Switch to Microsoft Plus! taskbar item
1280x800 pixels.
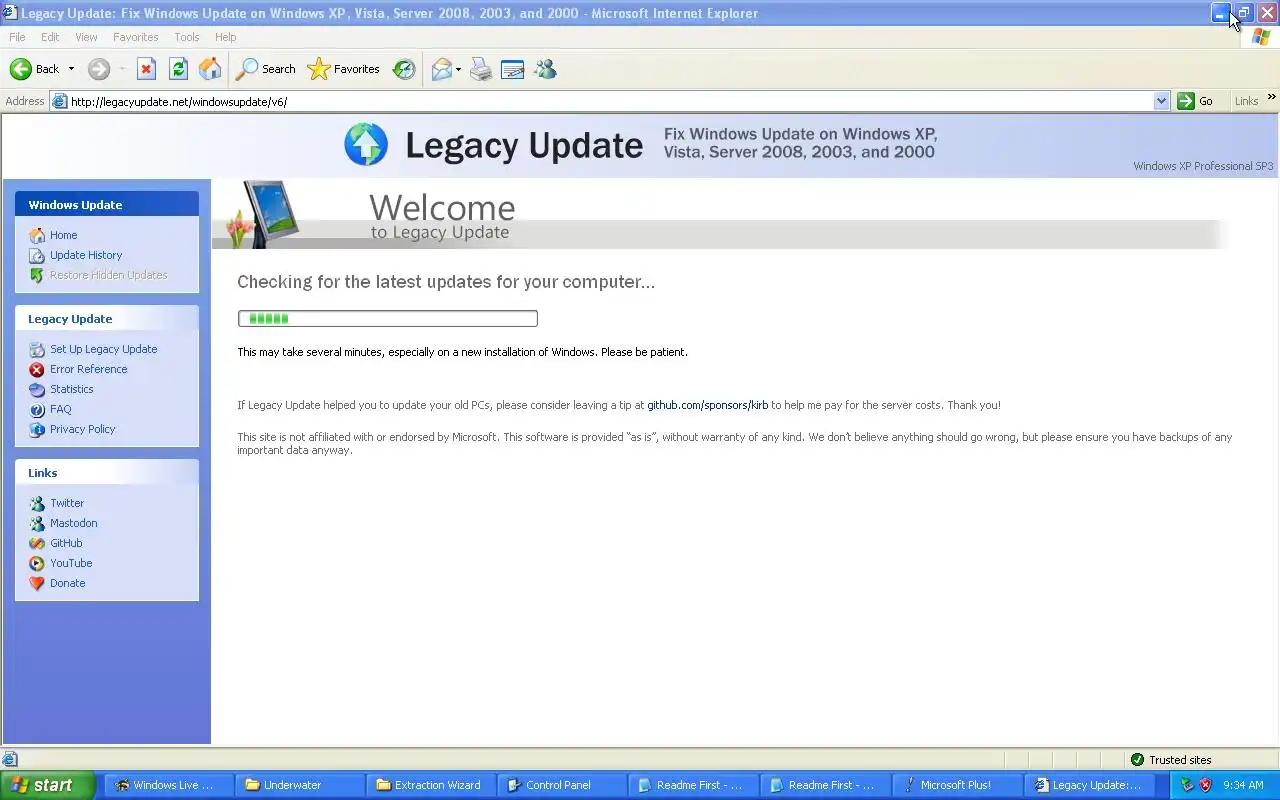click(956, 785)
